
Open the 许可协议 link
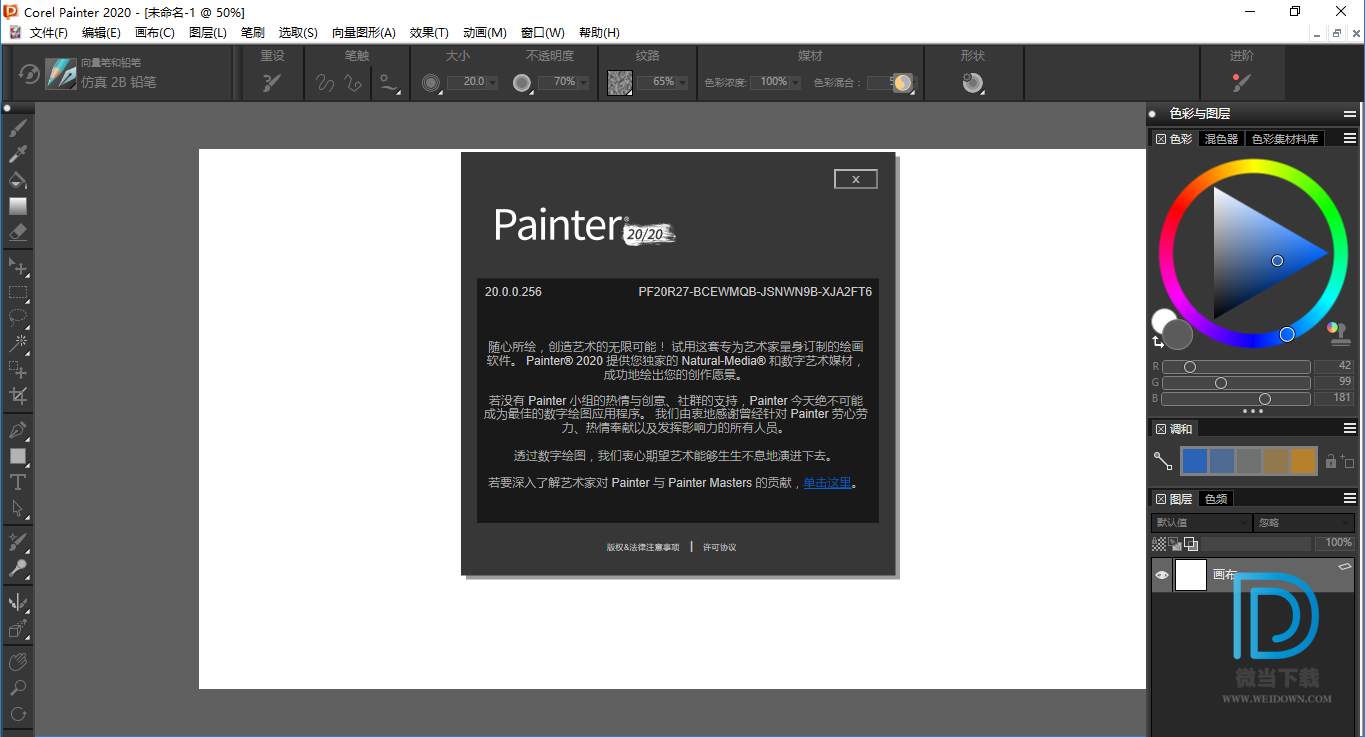pos(719,547)
